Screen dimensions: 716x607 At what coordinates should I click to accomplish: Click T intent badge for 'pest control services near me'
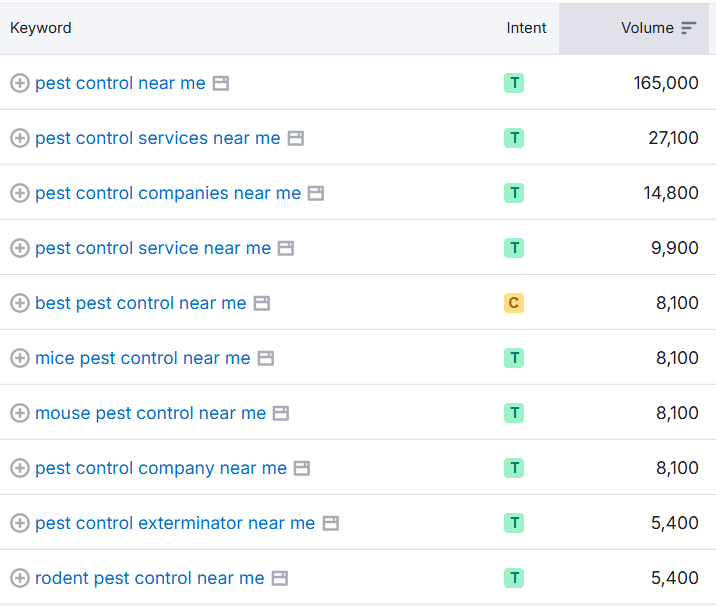pyautogui.click(x=514, y=138)
